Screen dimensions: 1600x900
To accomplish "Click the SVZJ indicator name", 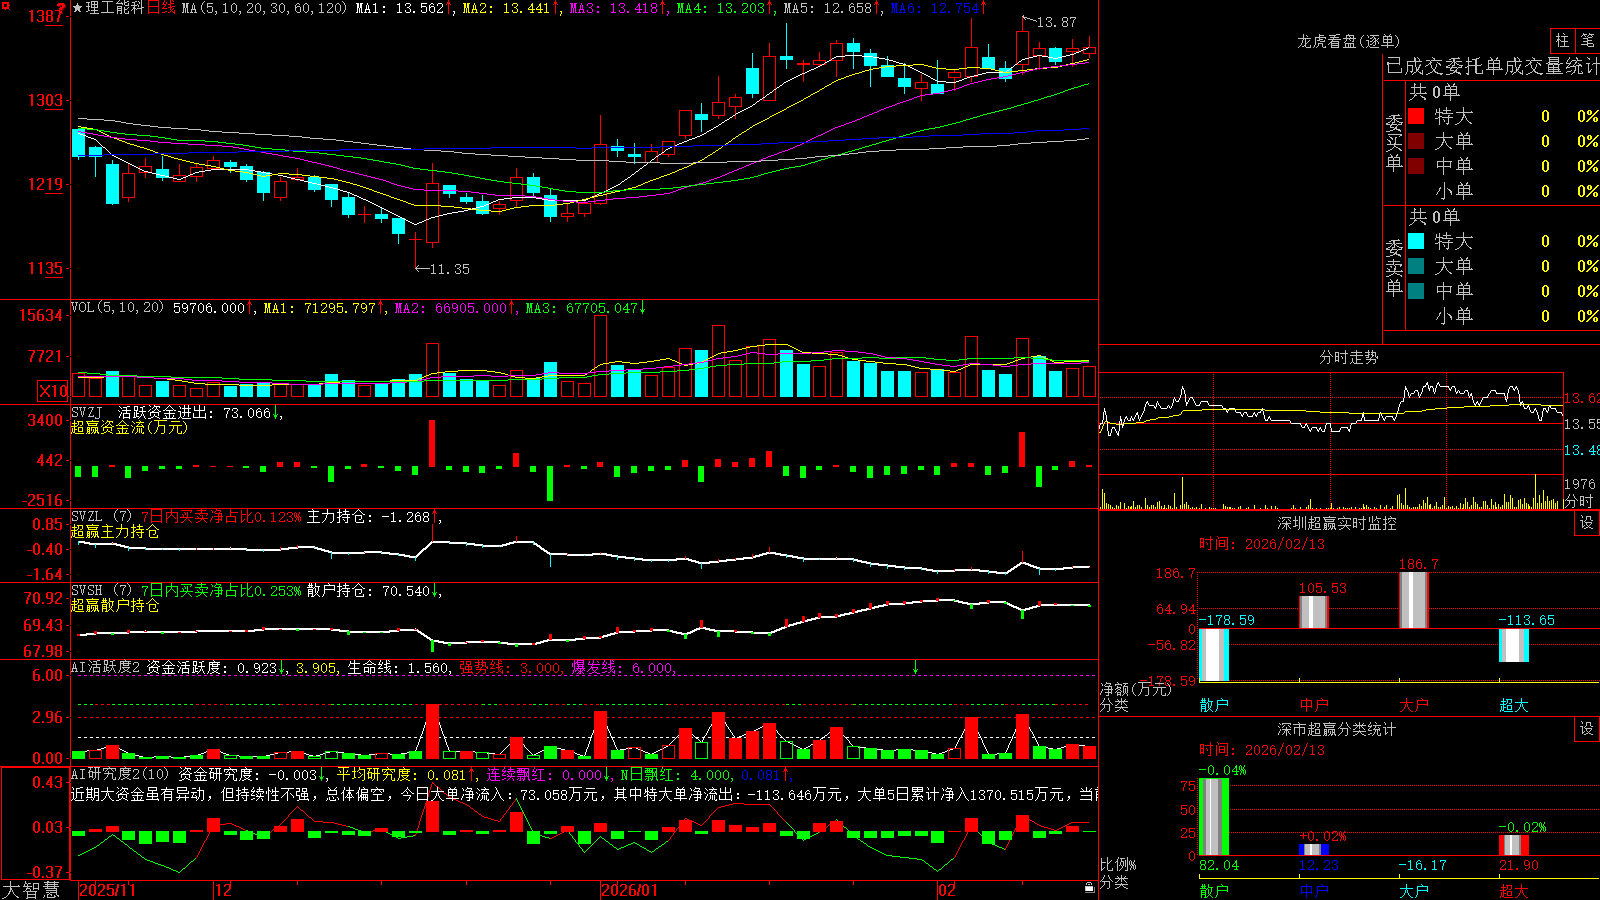I will (x=87, y=412).
